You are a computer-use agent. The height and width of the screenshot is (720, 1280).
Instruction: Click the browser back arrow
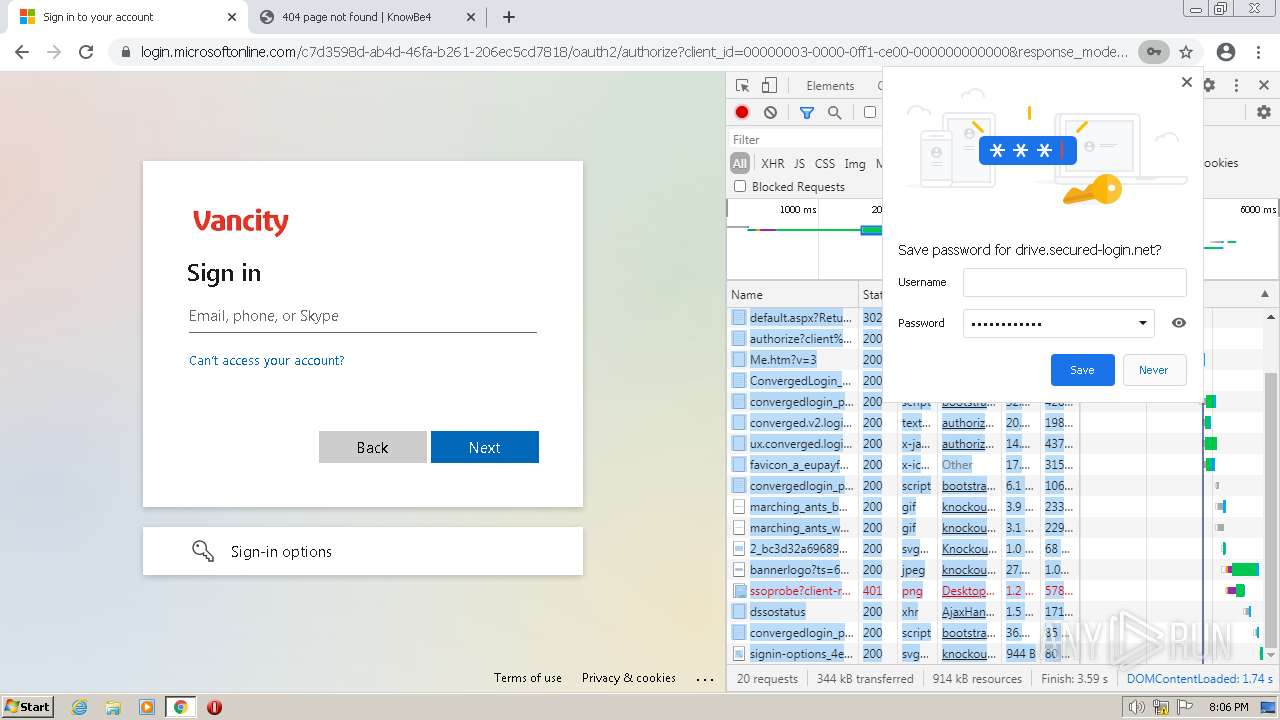click(x=22, y=52)
